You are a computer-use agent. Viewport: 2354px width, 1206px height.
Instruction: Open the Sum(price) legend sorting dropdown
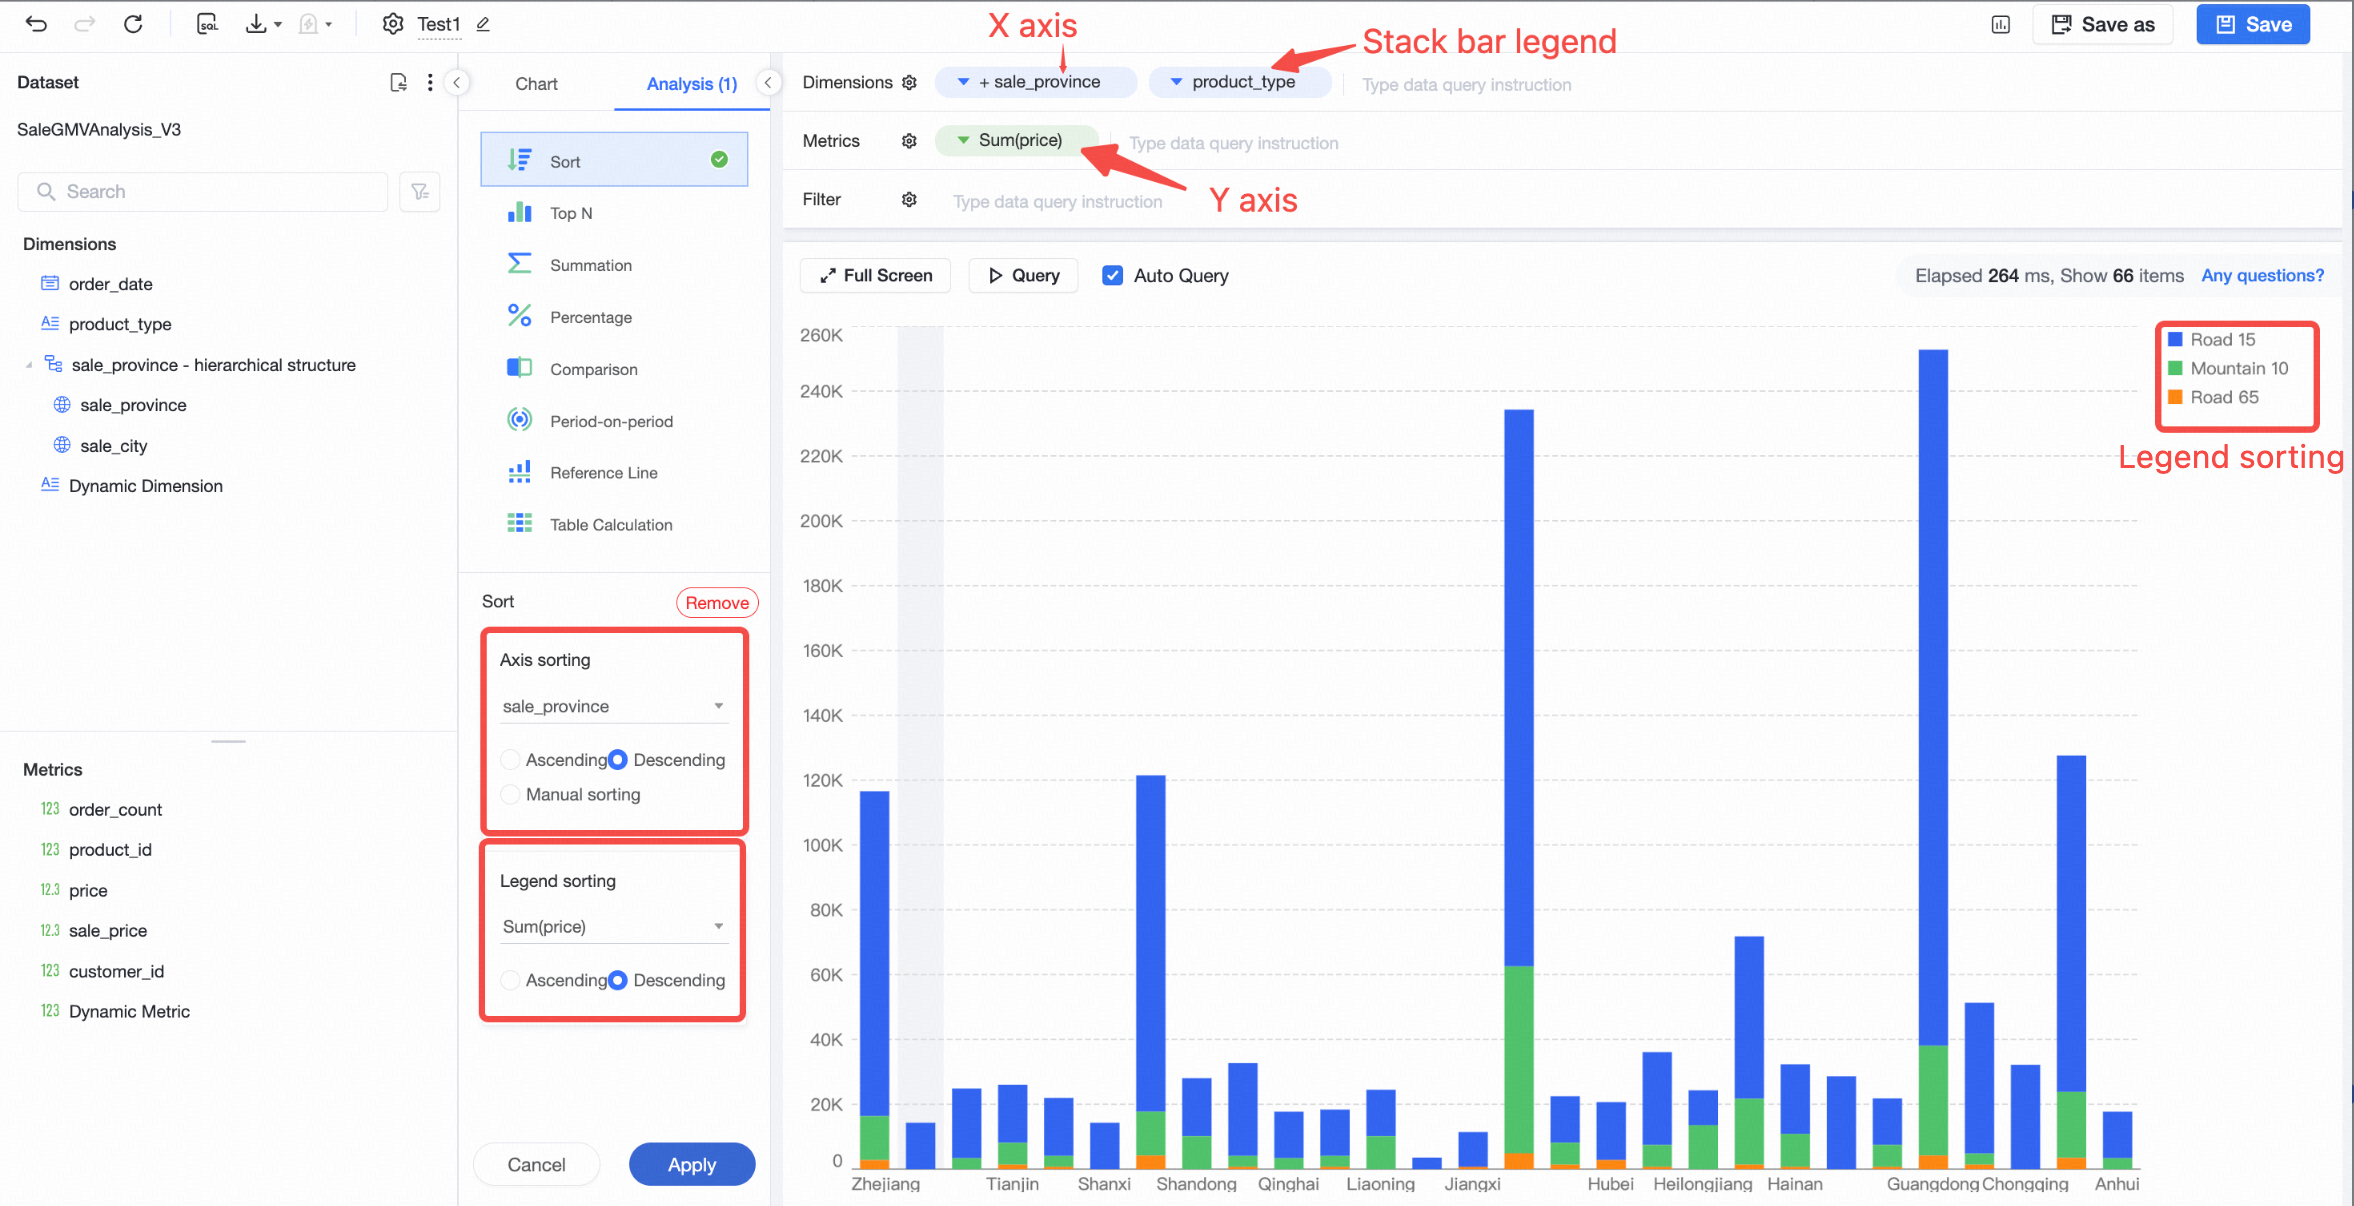pyautogui.click(x=614, y=926)
